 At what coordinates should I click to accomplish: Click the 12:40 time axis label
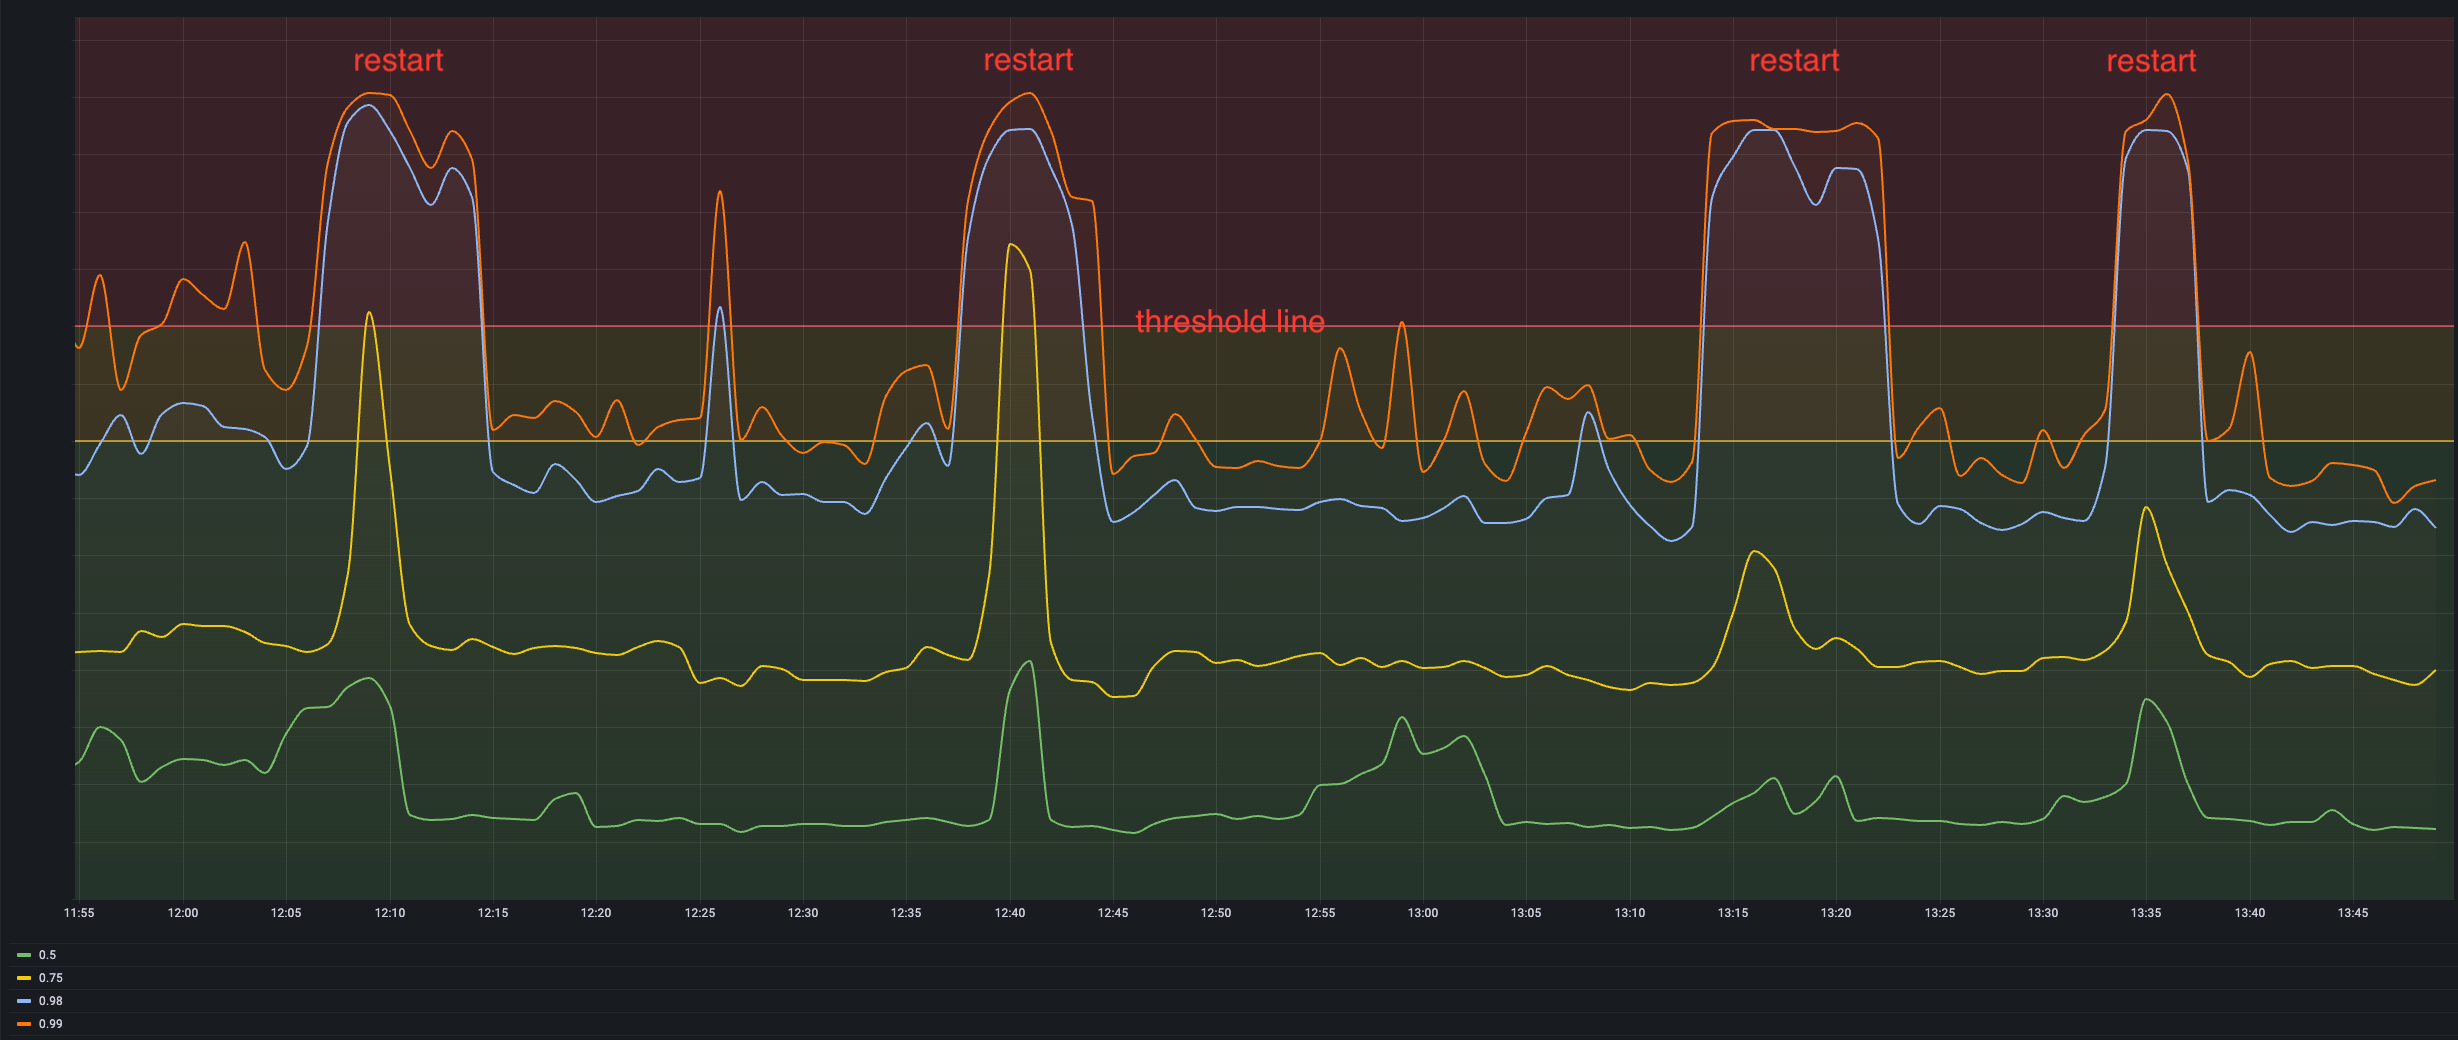pos(1010,913)
